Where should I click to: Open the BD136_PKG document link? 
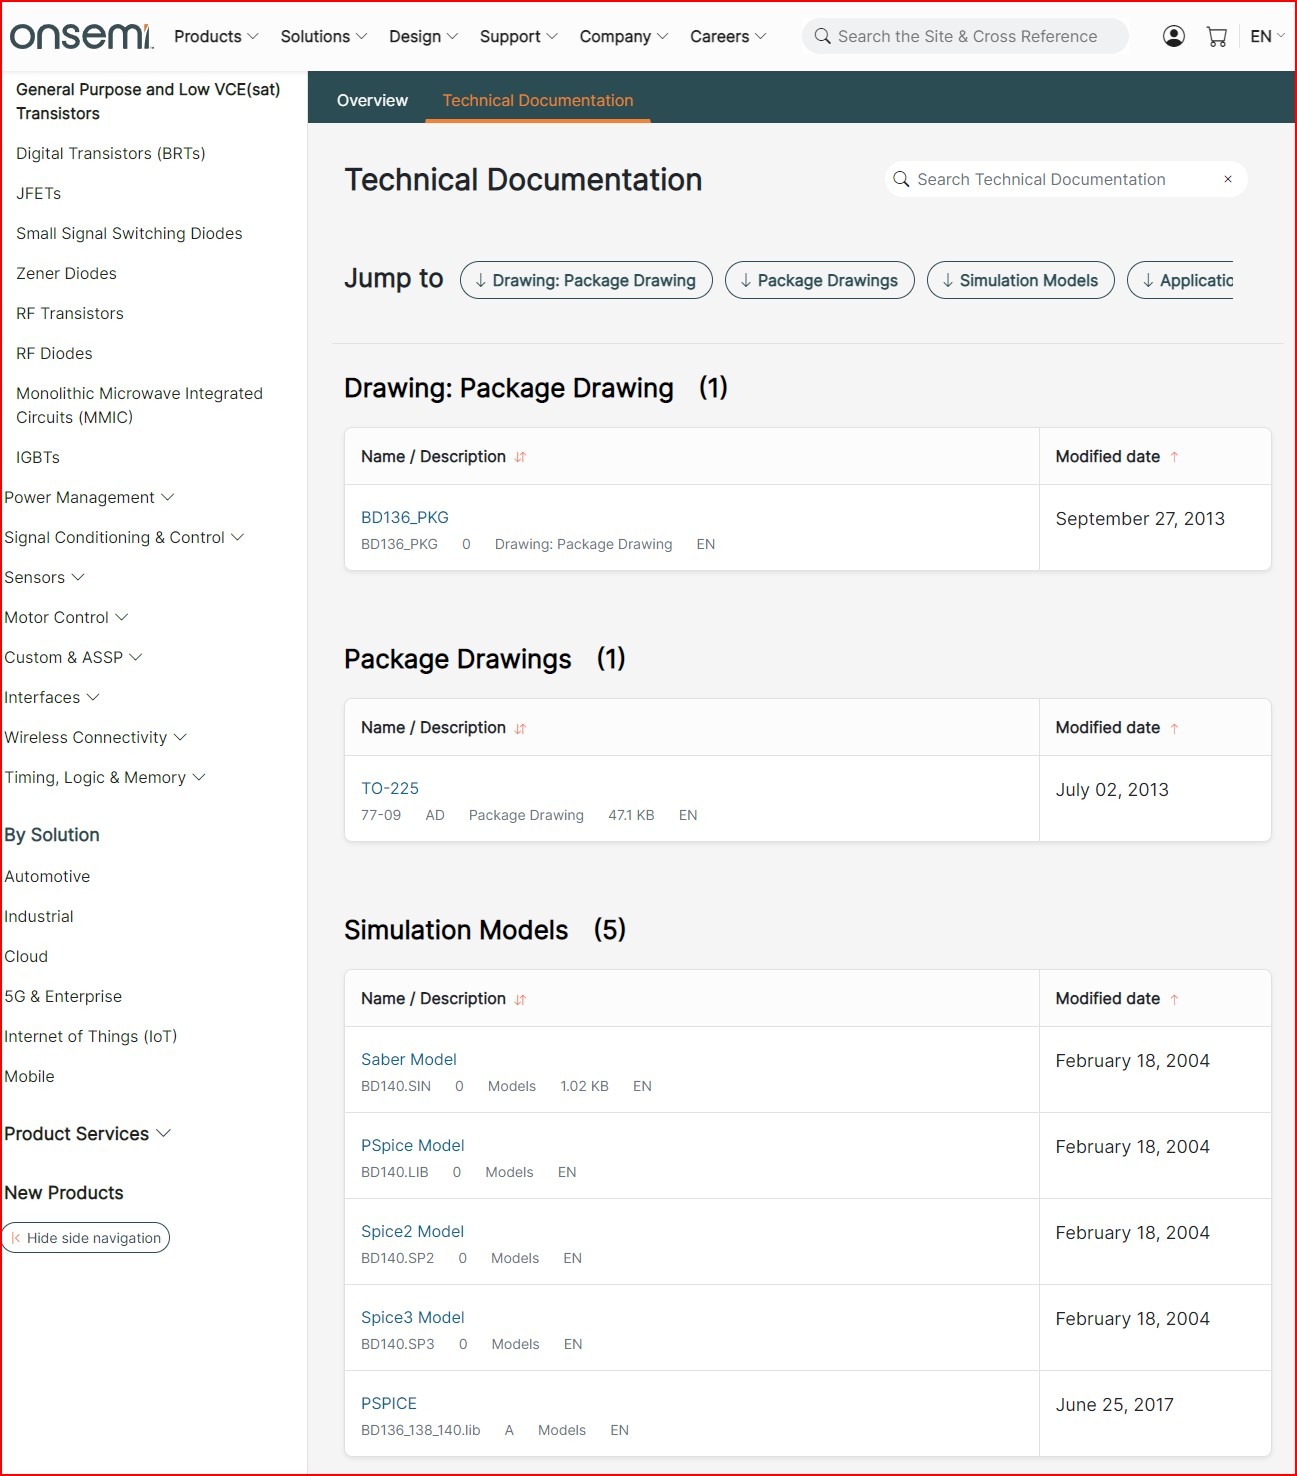405,517
